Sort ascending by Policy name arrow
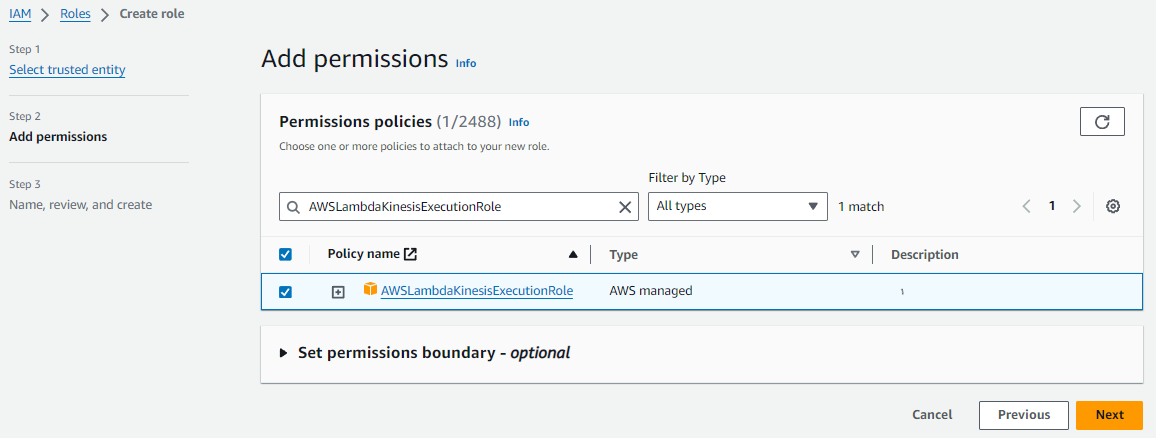The image size is (1156, 438). 573,255
